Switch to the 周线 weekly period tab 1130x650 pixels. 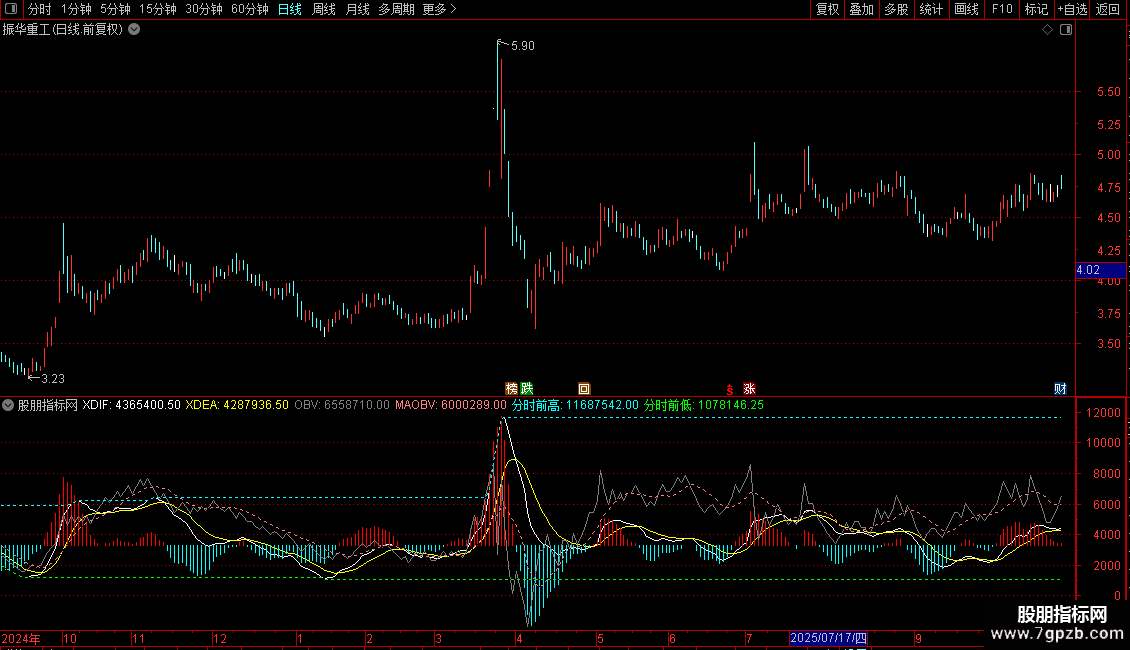coord(324,9)
